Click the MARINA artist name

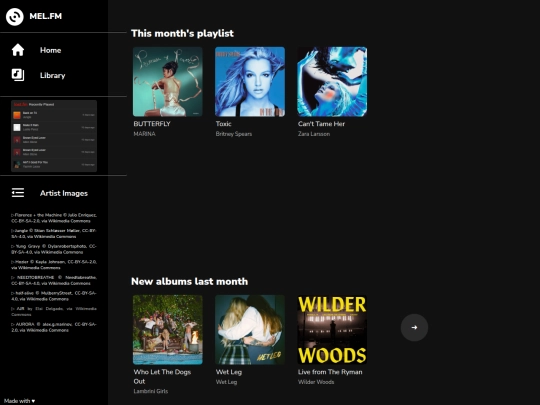pos(144,134)
